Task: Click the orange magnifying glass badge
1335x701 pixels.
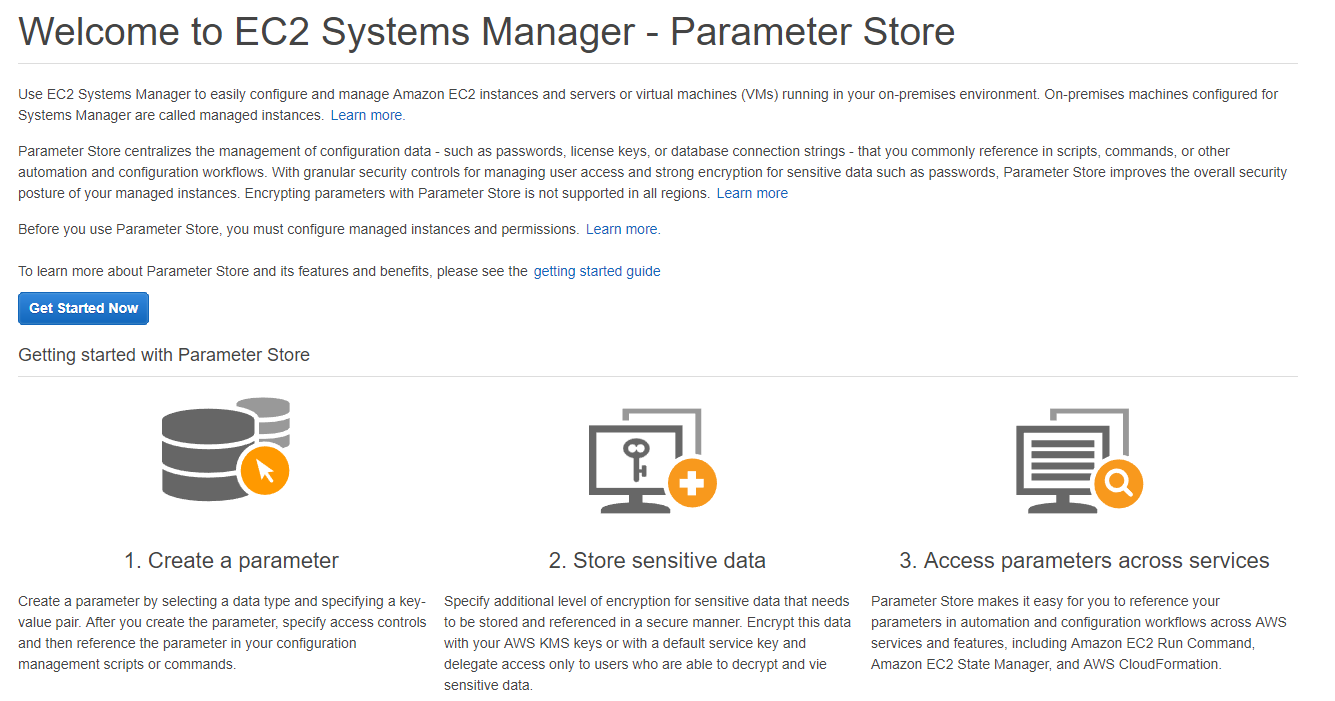Action: (1118, 485)
